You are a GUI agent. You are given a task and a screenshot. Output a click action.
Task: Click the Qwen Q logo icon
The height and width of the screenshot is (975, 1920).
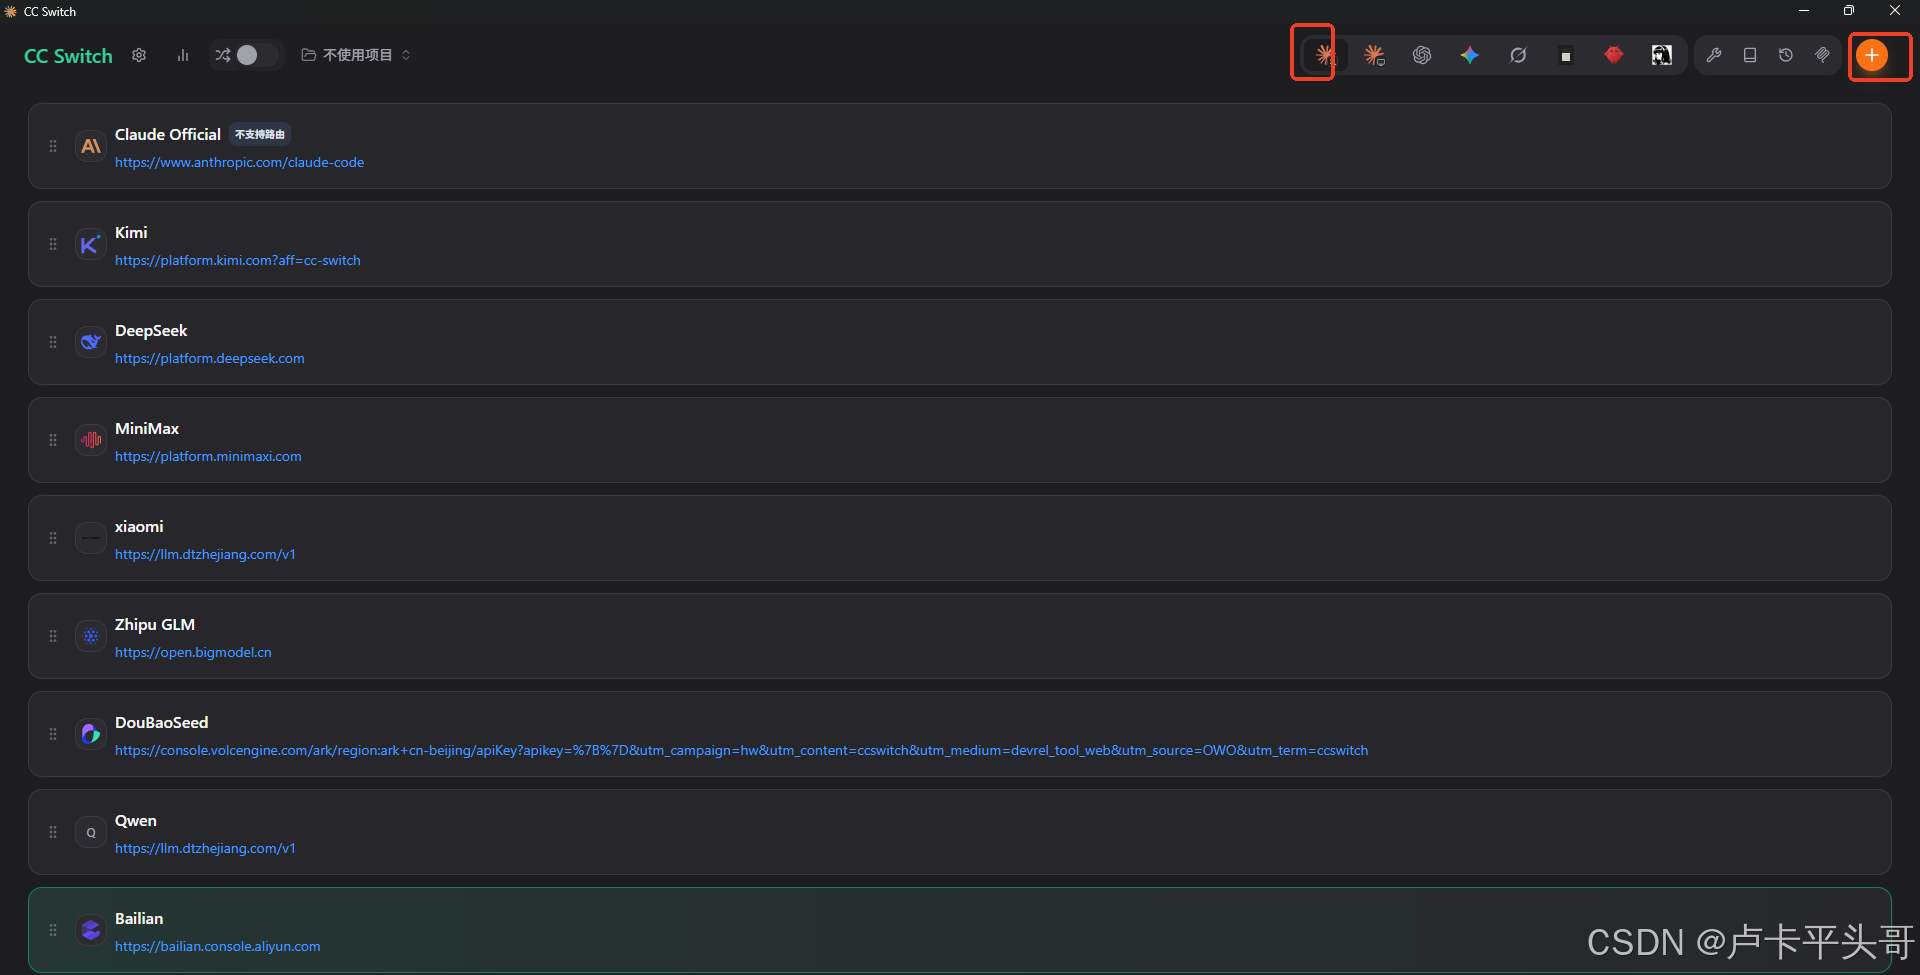(x=91, y=832)
